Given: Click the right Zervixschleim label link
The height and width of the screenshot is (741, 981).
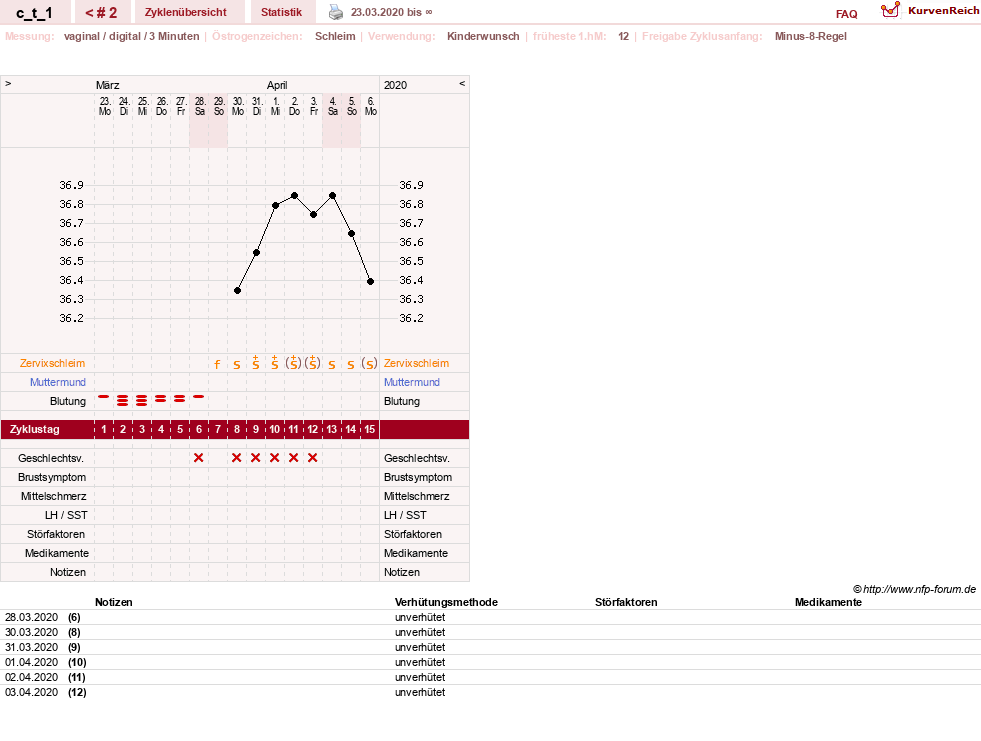Looking at the screenshot, I should [x=416, y=363].
